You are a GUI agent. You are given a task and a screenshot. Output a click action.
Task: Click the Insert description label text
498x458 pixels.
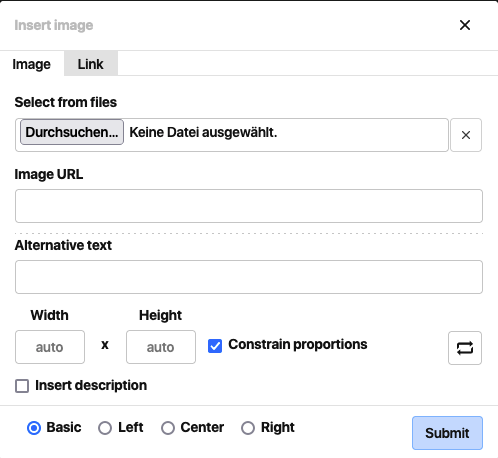[91, 385]
